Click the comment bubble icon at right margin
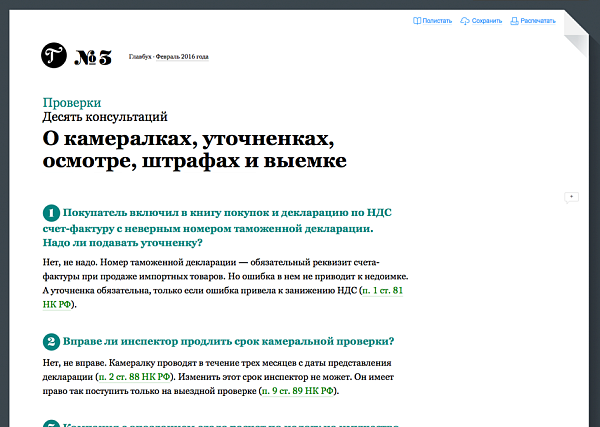The image size is (600, 427). pyautogui.click(x=571, y=197)
